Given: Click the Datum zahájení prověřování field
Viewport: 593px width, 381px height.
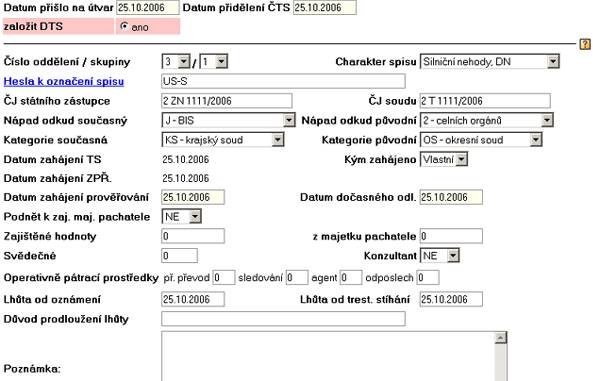Looking at the screenshot, I should [193, 197].
